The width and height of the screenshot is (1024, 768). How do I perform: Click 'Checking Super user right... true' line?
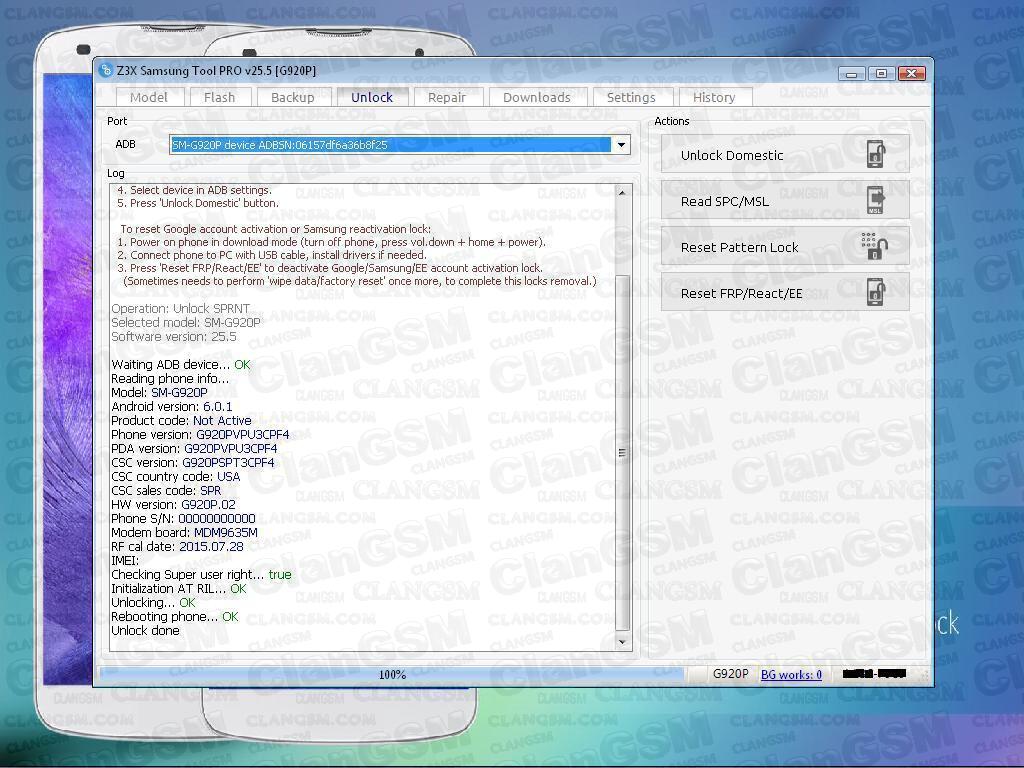(x=201, y=575)
